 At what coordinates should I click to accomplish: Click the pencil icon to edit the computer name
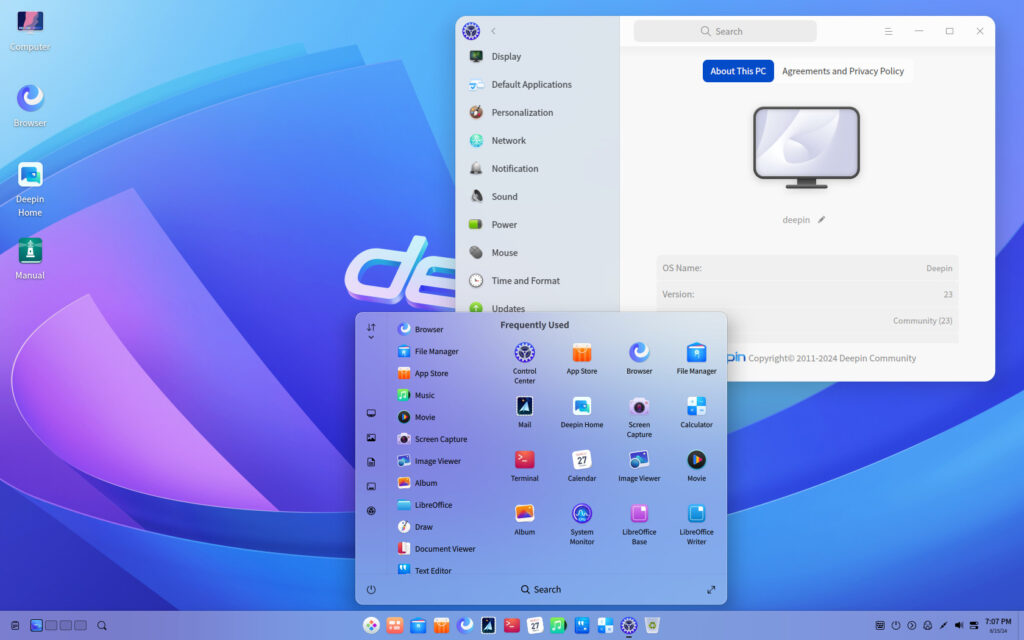pyautogui.click(x=822, y=219)
